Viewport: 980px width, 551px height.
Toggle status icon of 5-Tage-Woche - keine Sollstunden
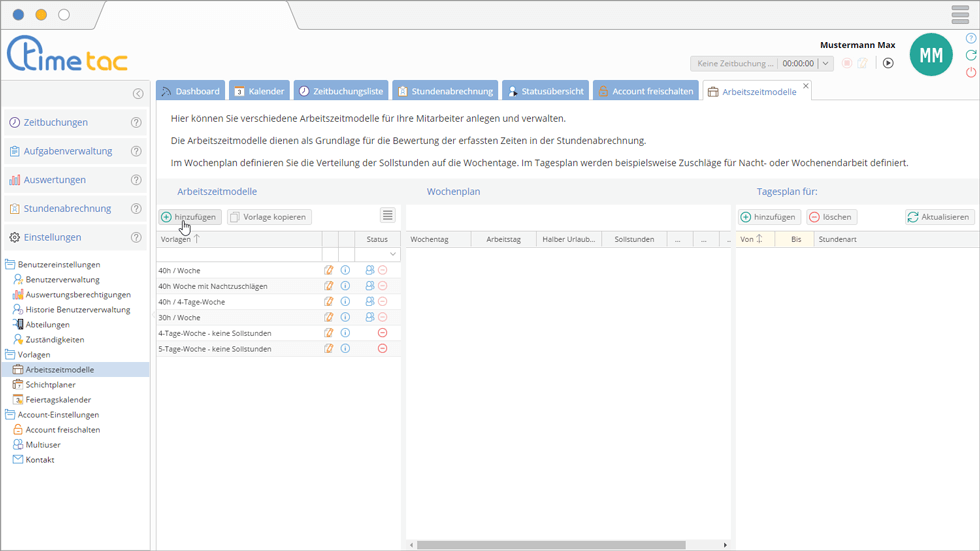tap(382, 348)
